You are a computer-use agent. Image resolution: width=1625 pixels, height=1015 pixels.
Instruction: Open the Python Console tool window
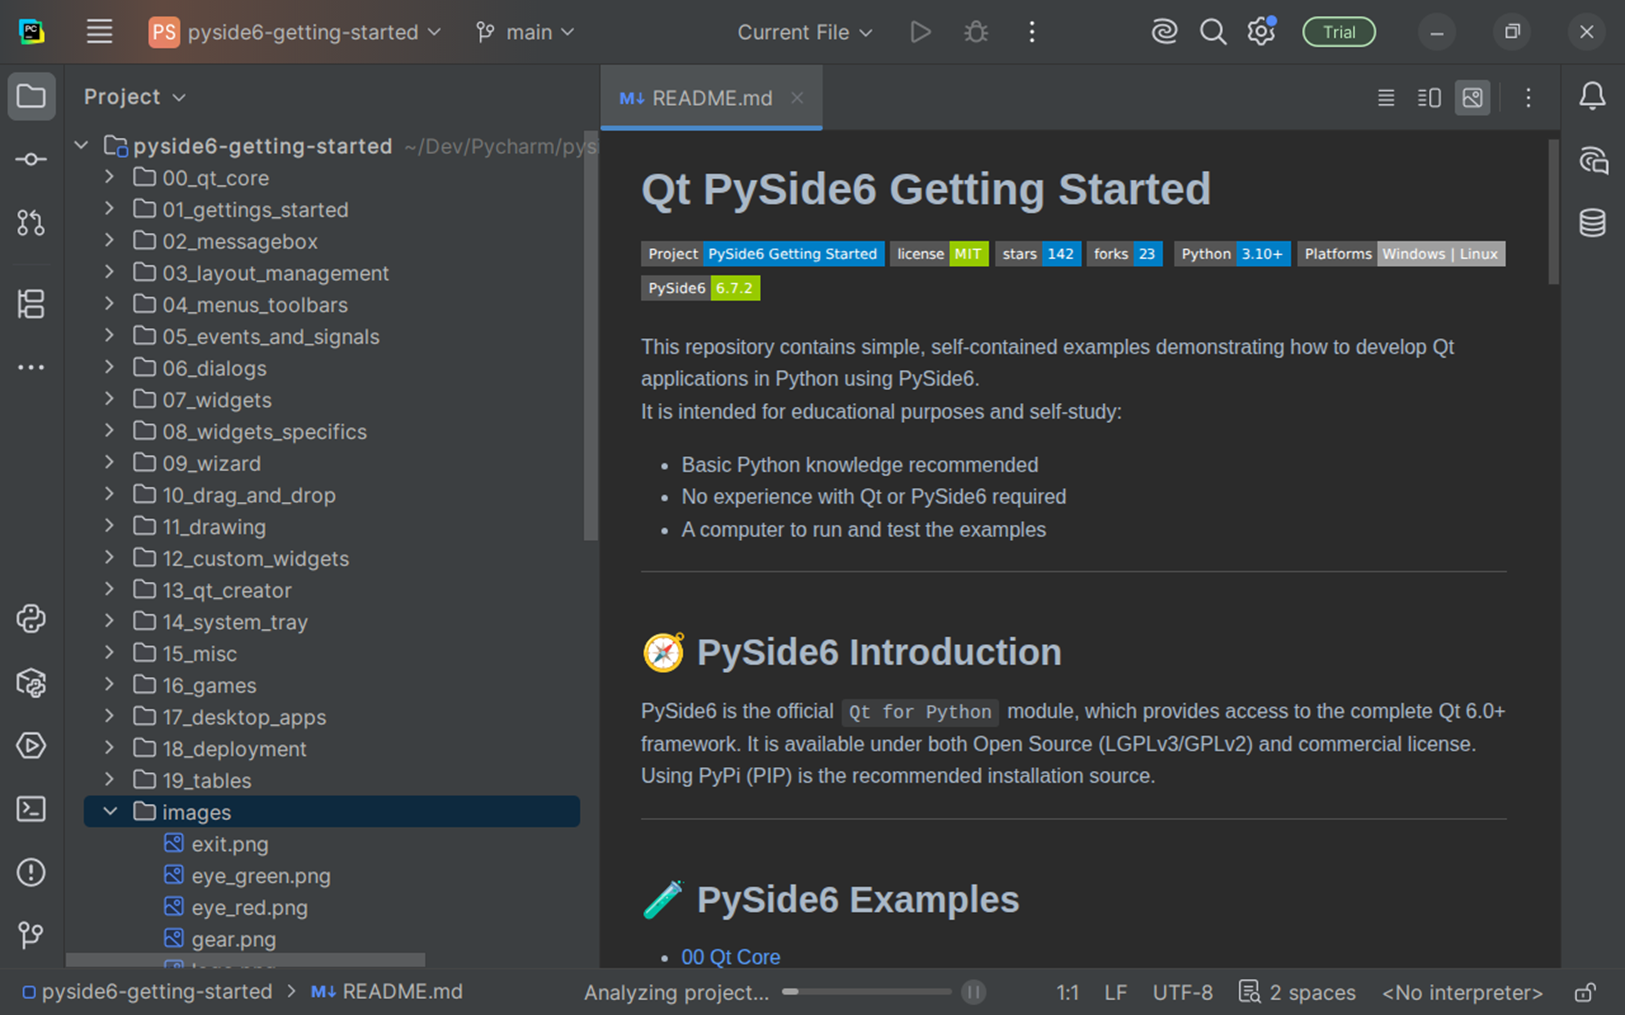click(x=31, y=619)
